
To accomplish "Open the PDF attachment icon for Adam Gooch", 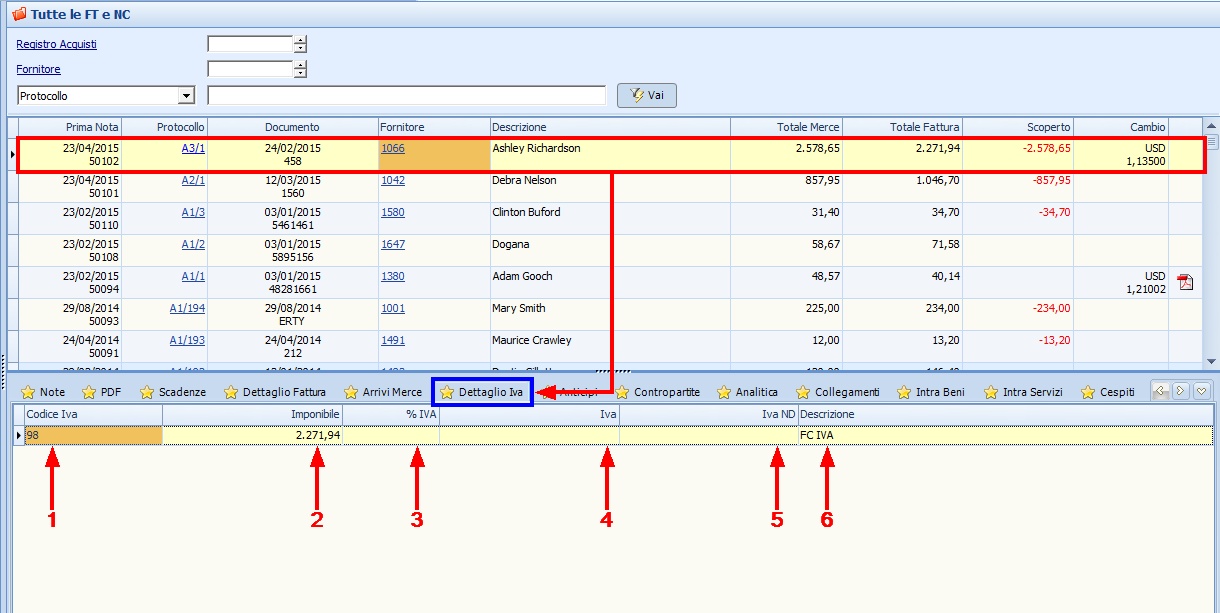I will pyautogui.click(x=1185, y=282).
